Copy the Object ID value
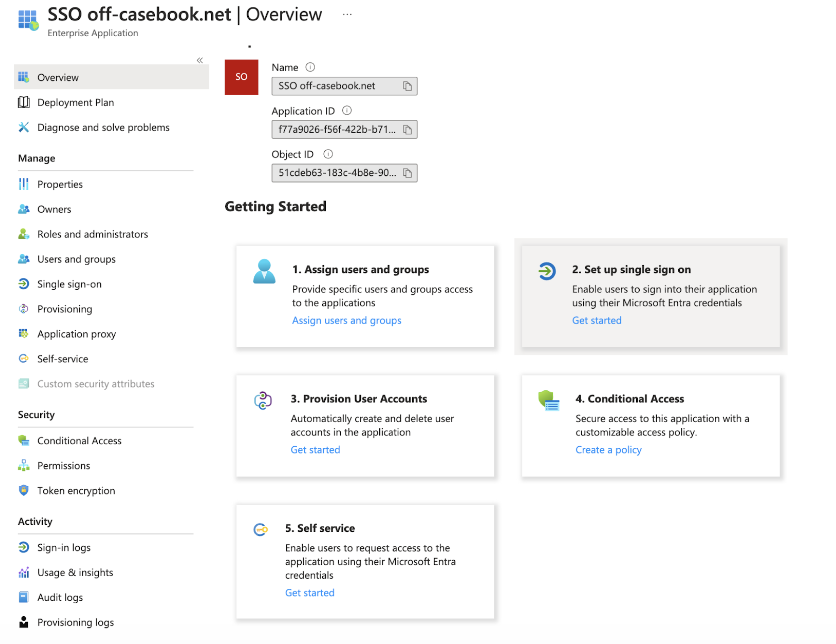 click(x=408, y=172)
